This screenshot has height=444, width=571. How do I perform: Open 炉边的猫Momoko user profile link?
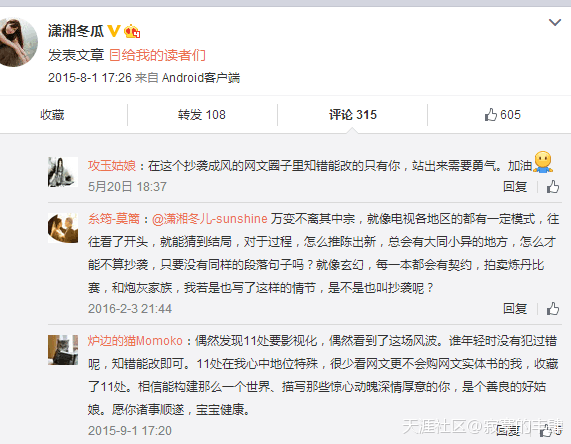135,341
